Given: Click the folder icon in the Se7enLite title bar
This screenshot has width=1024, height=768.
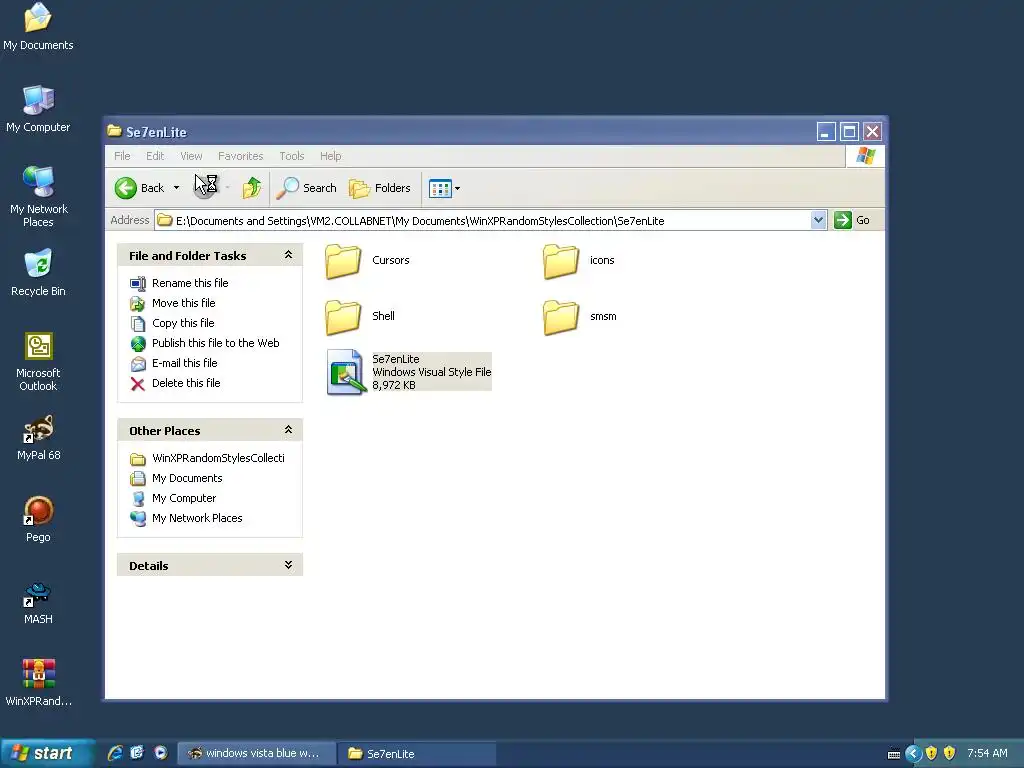Looking at the screenshot, I should [114, 131].
